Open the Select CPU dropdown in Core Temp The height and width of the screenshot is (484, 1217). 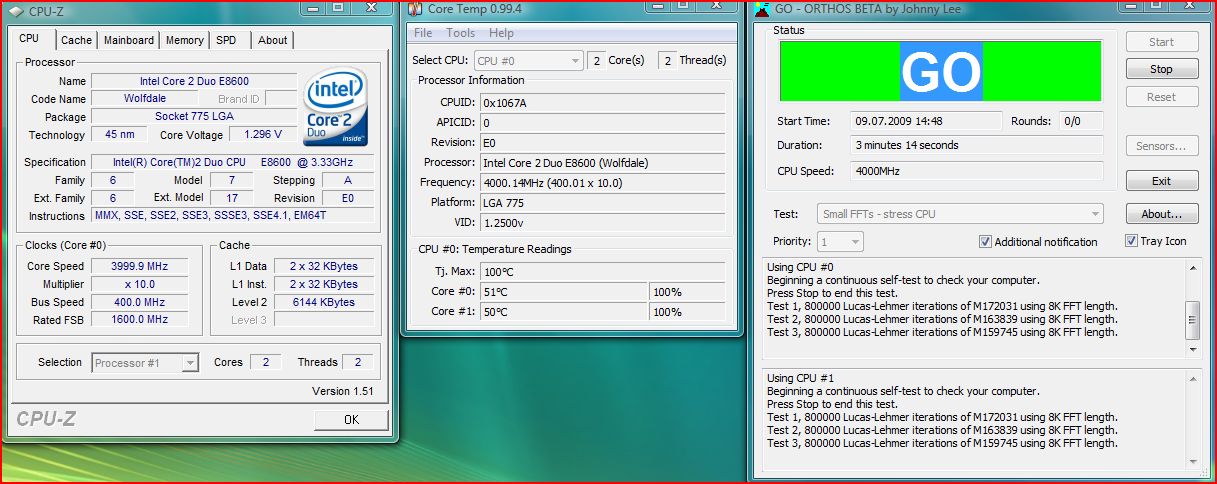(529, 61)
